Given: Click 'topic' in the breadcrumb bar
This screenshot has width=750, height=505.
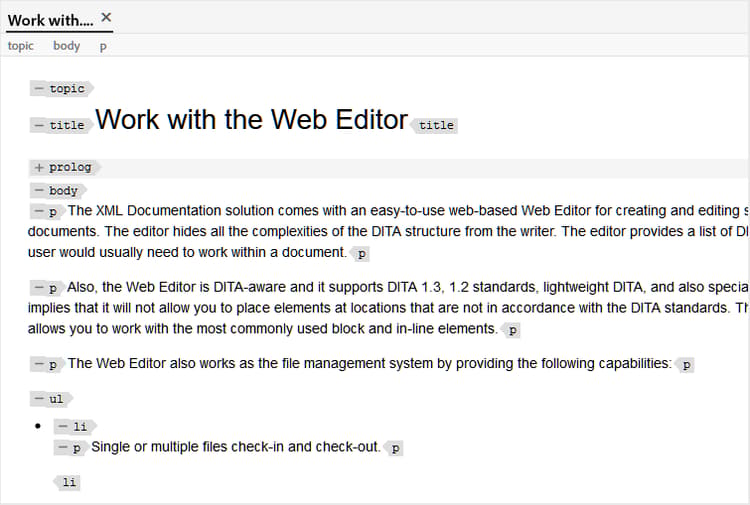Looking at the screenshot, I should pyautogui.click(x=20, y=46).
